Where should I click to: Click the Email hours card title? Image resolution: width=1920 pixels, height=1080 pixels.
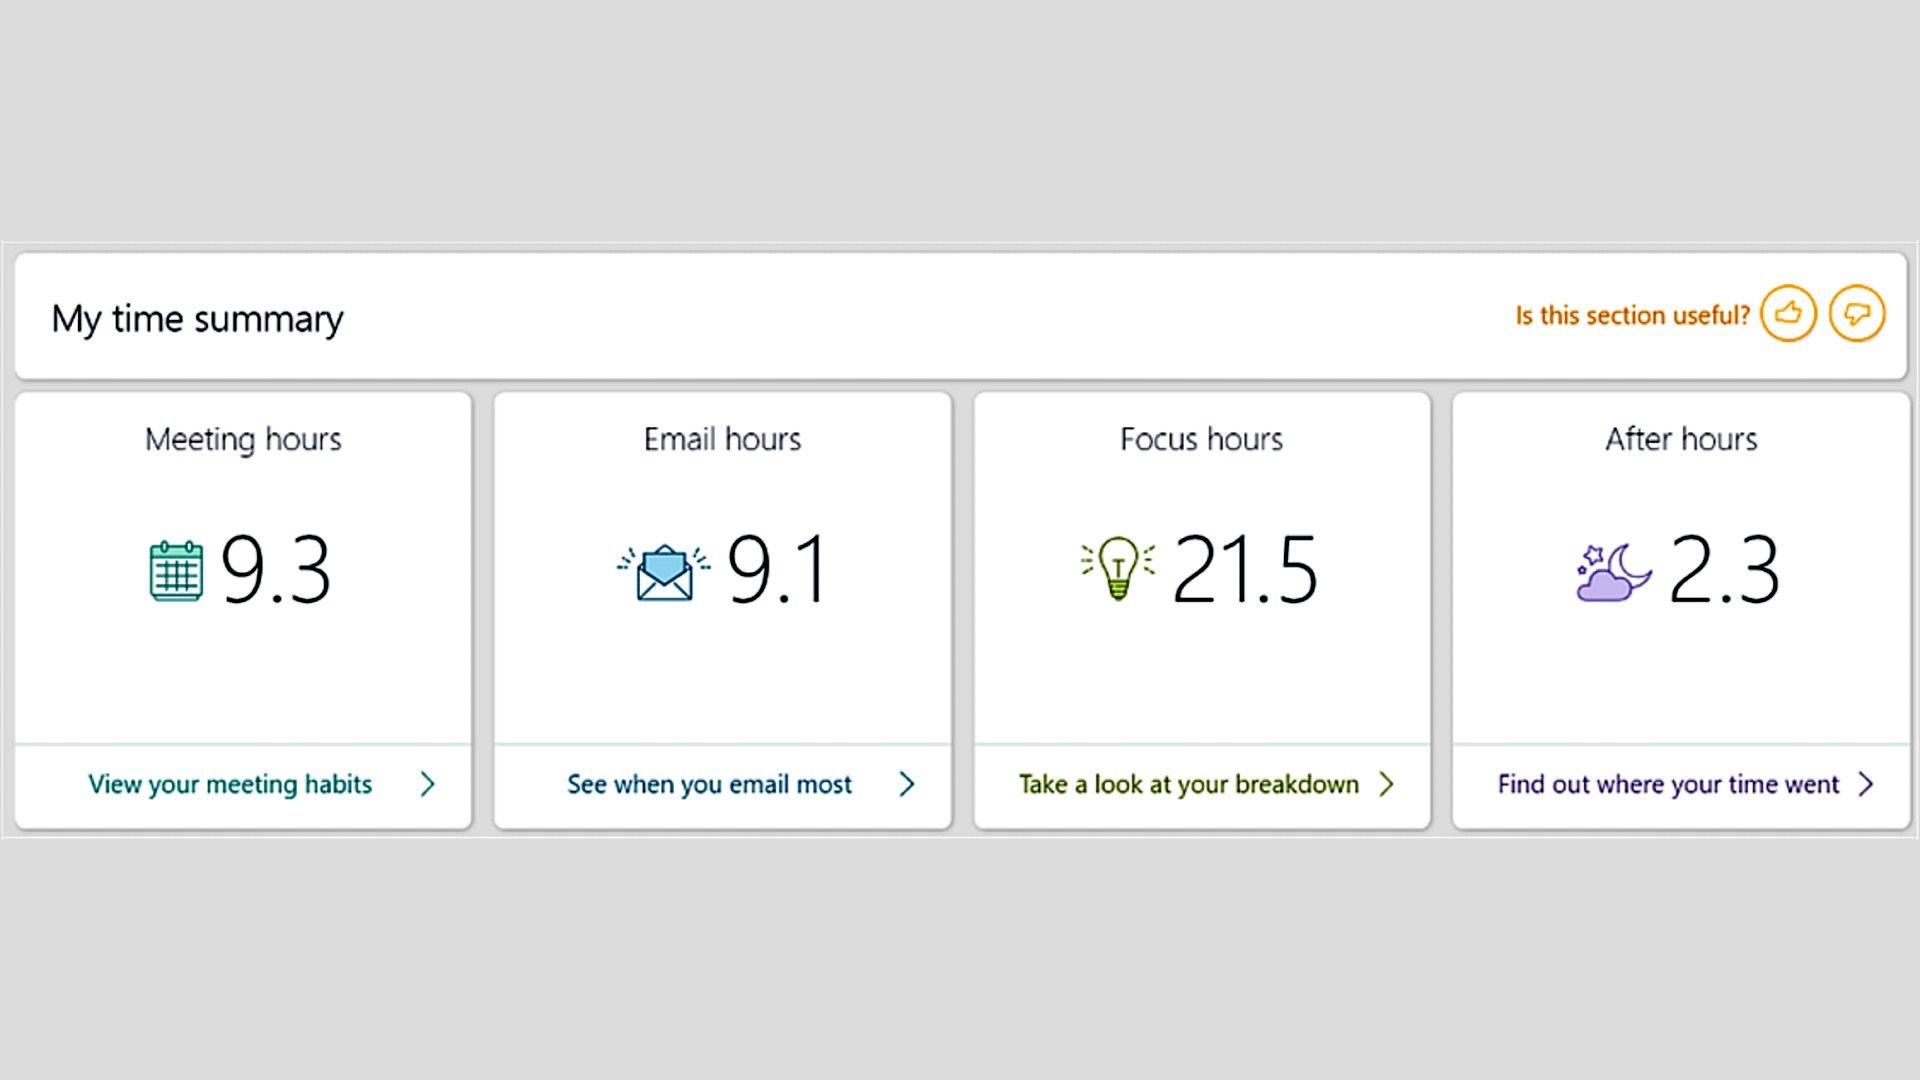[x=722, y=439]
